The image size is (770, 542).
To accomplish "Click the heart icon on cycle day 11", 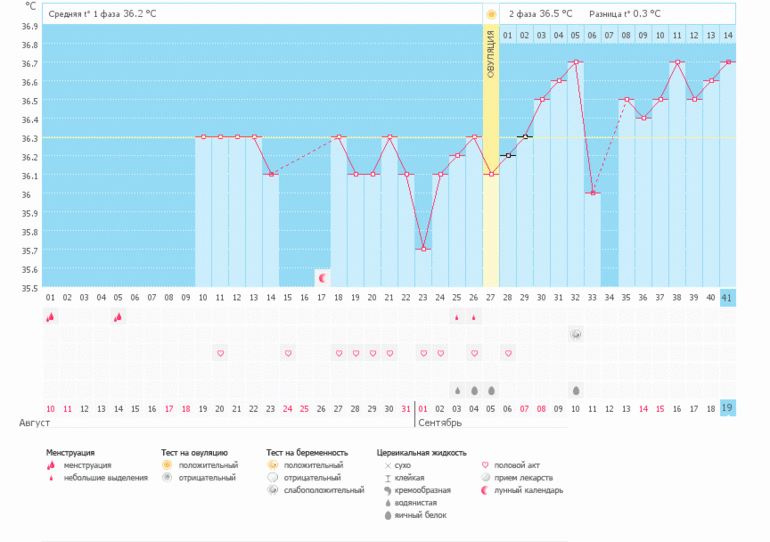I will click(220, 353).
